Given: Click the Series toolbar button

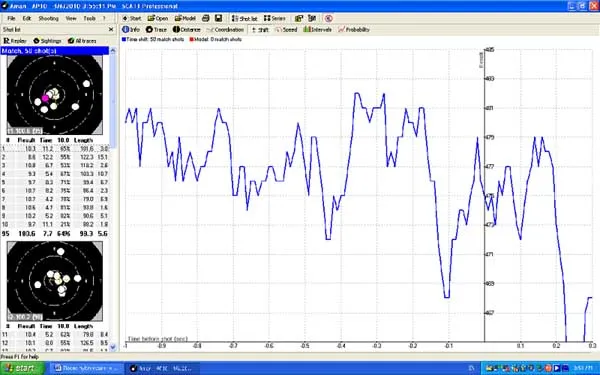Looking at the screenshot, I should coord(274,18).
